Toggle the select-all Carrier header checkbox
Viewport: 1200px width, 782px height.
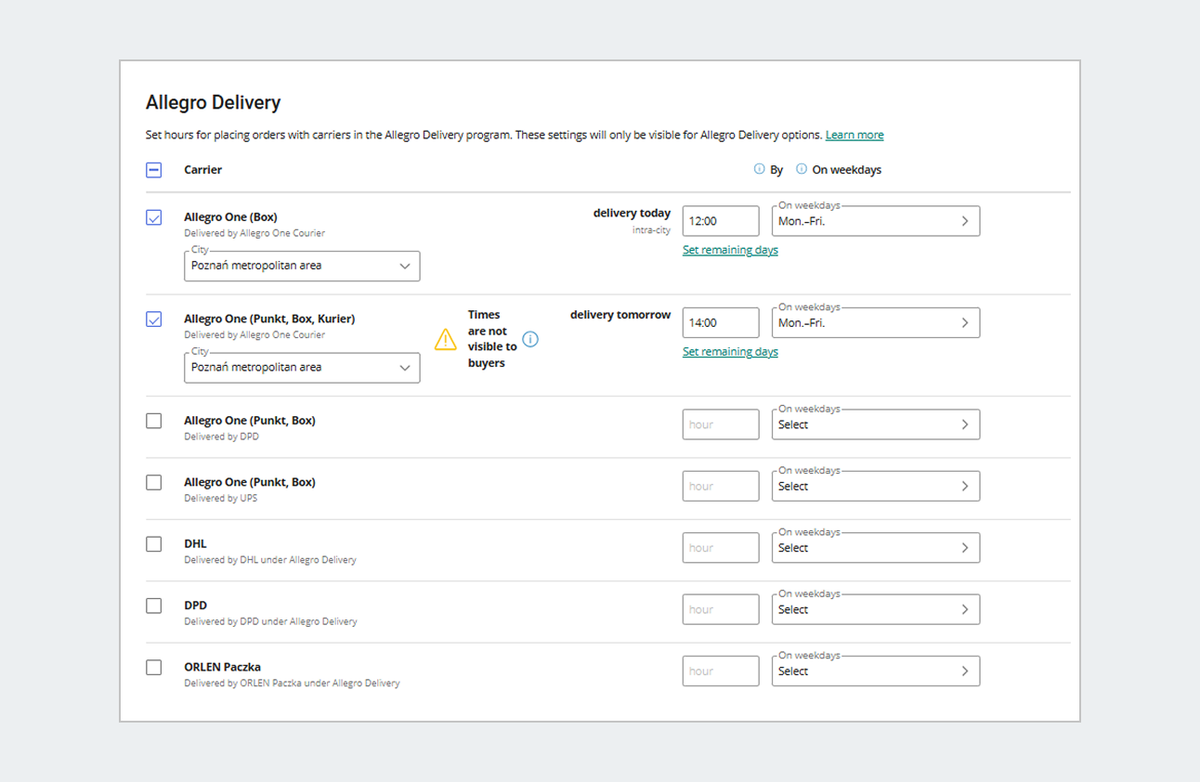pos(154,170)
